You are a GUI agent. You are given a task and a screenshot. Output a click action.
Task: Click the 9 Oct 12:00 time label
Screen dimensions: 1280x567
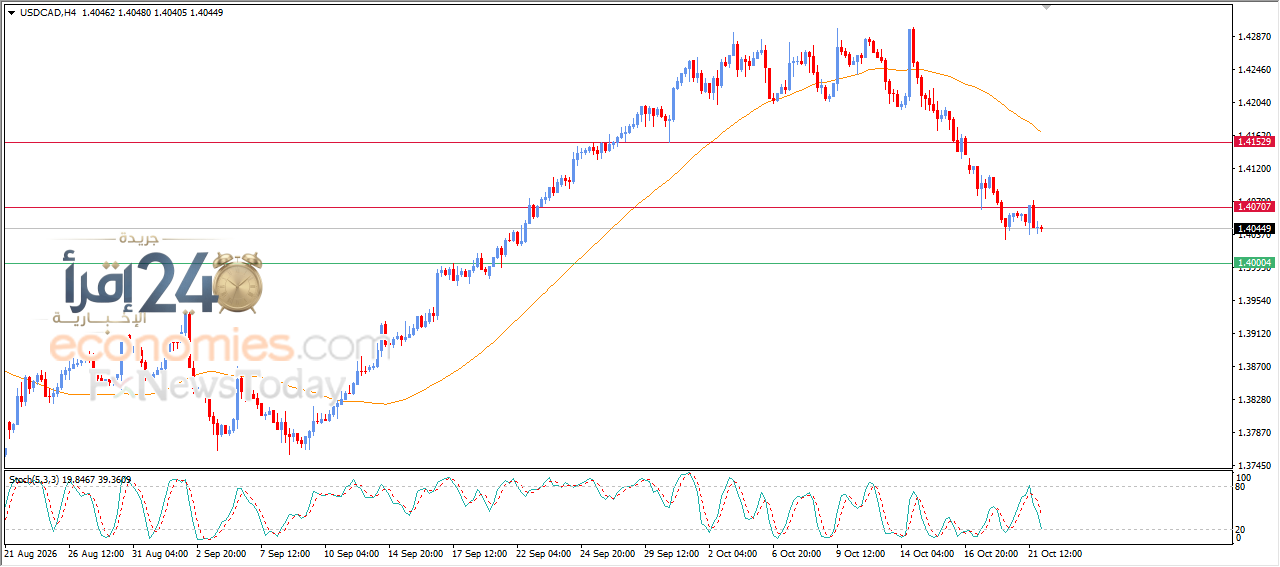click(x=862, y=553)
